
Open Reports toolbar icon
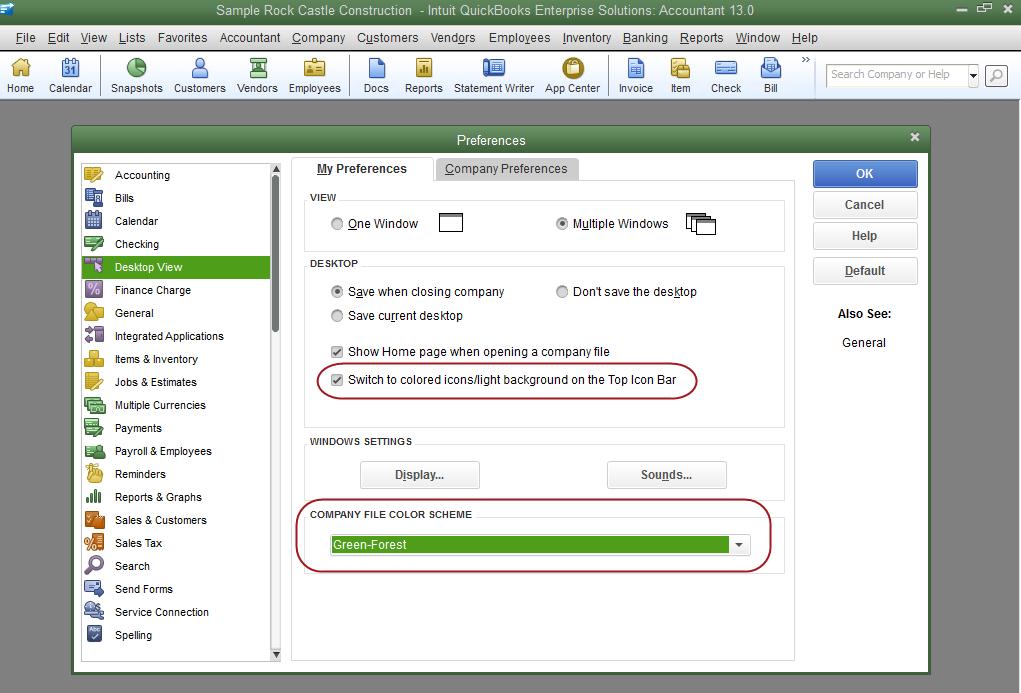click(424, 75)
